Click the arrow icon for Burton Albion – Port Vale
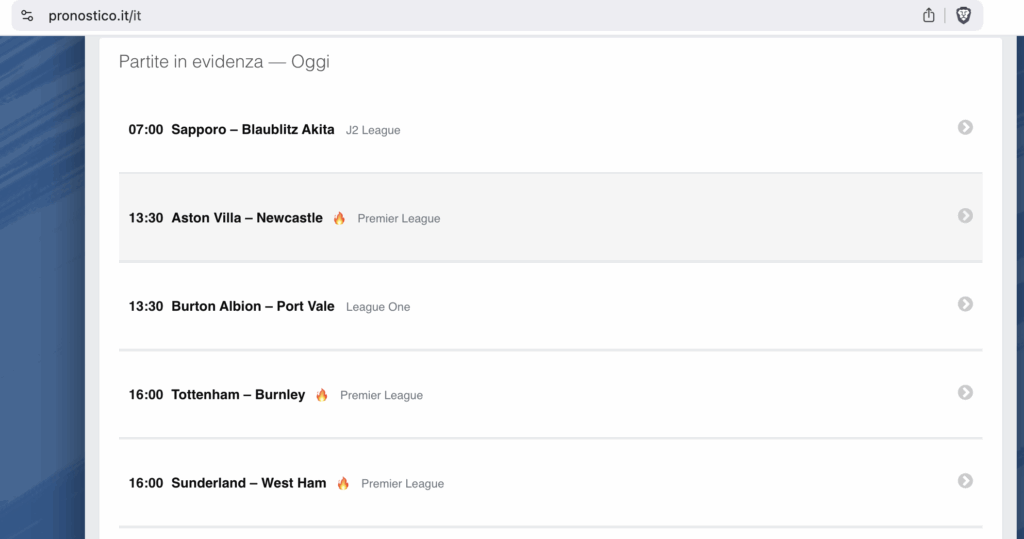The height and width of the screenshot is (539, 1024). (x=965, y=304)
